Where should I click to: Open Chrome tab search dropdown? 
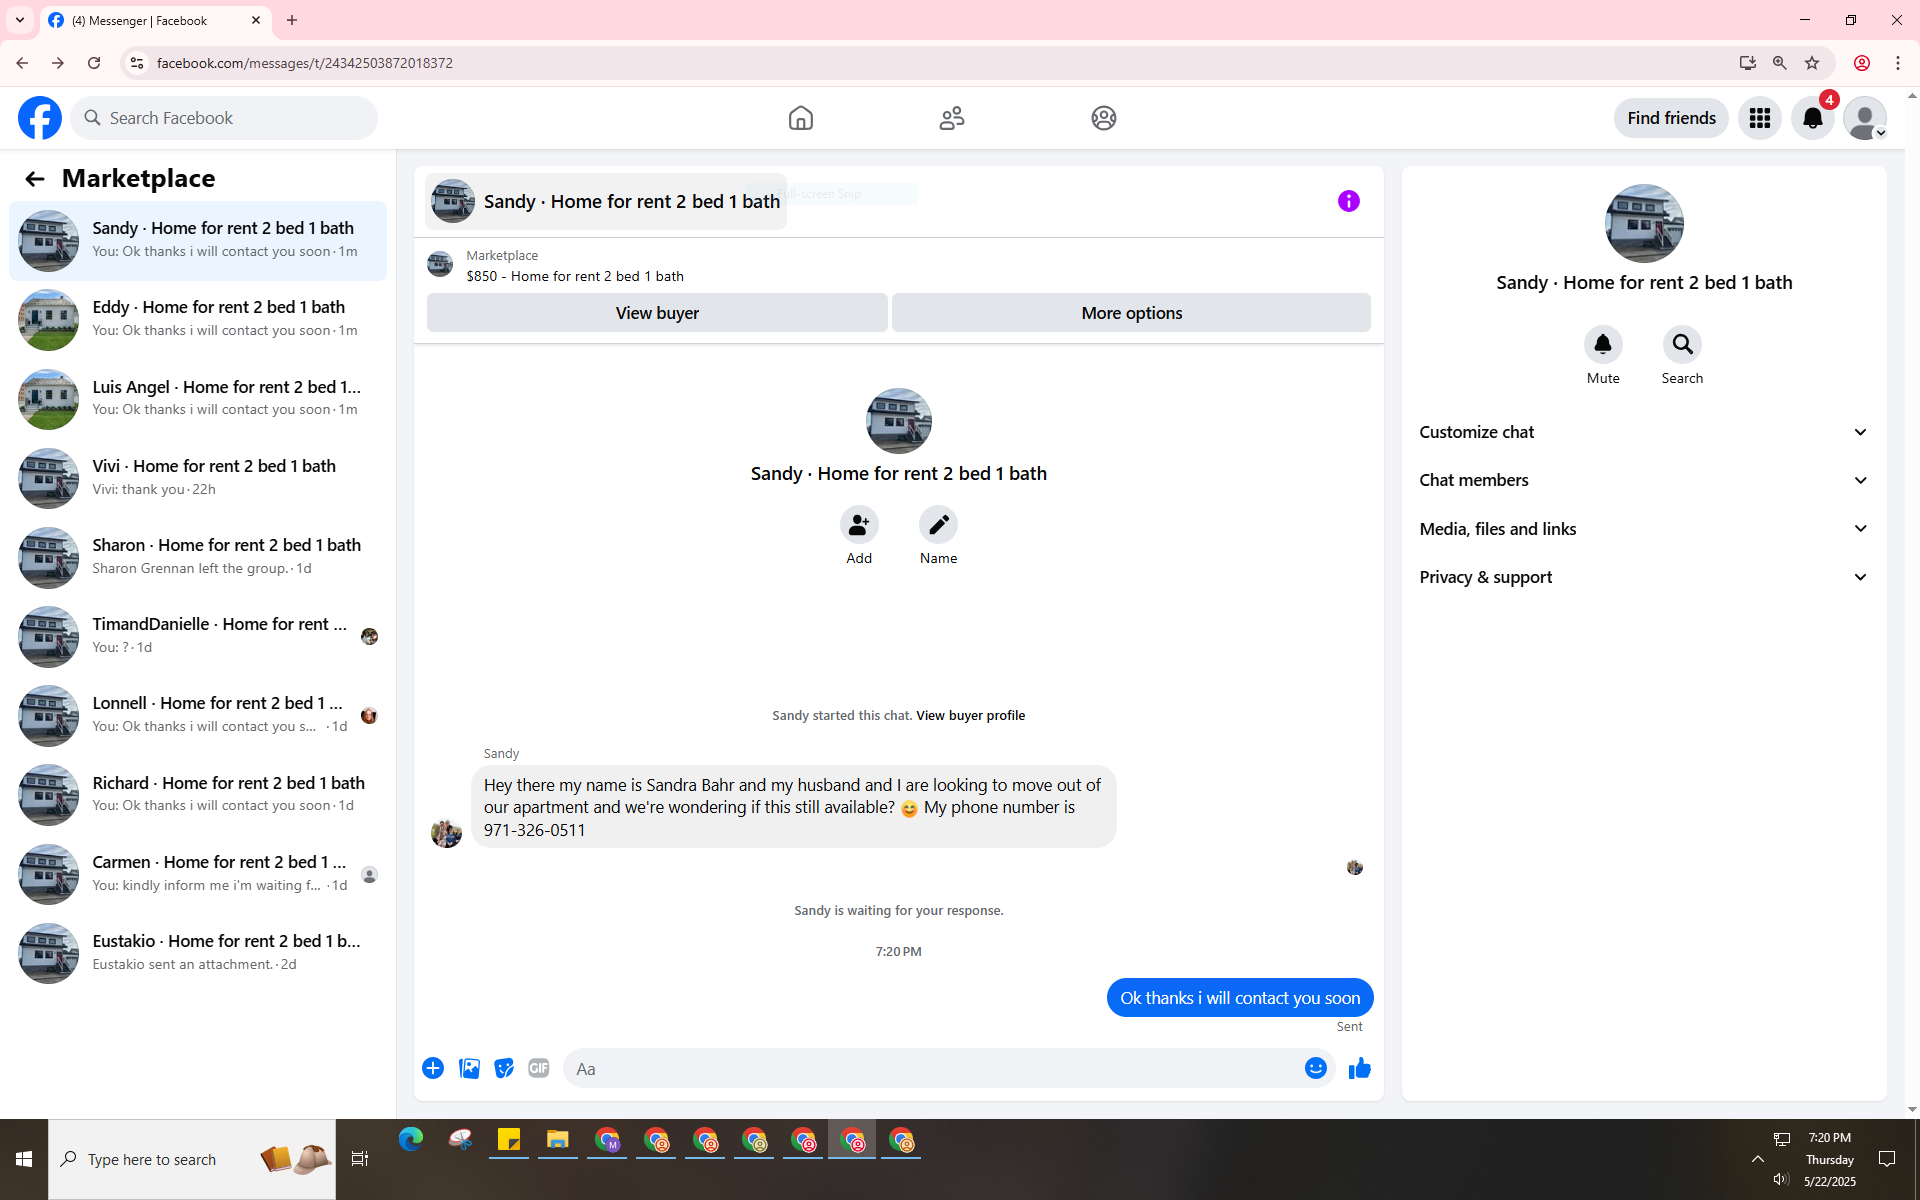click(x=20, y=20)
